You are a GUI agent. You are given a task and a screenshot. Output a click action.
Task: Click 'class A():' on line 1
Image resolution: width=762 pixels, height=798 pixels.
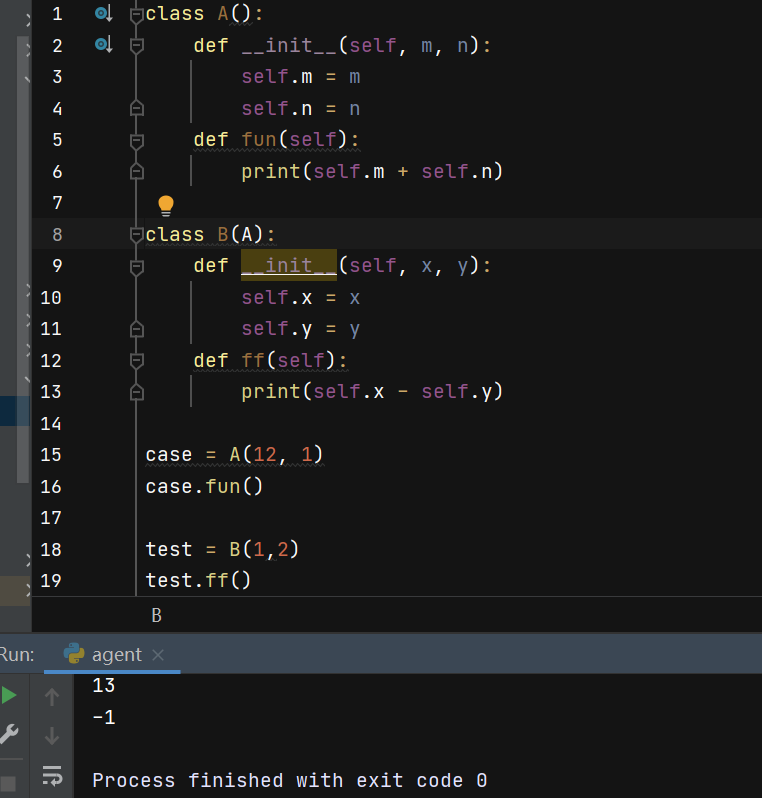tap(204, 14)
